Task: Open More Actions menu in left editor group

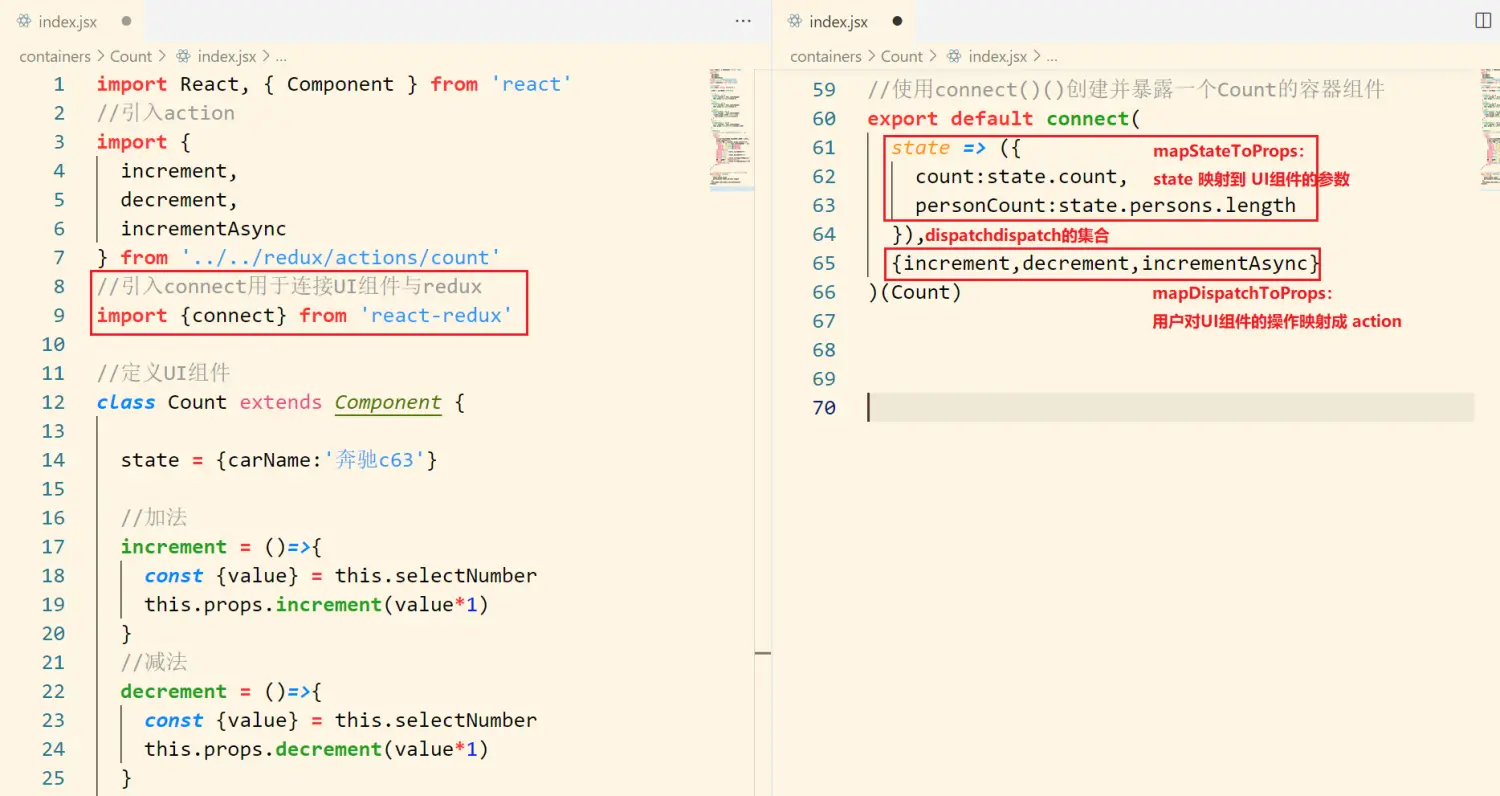Action: click(x=743, y=21)
